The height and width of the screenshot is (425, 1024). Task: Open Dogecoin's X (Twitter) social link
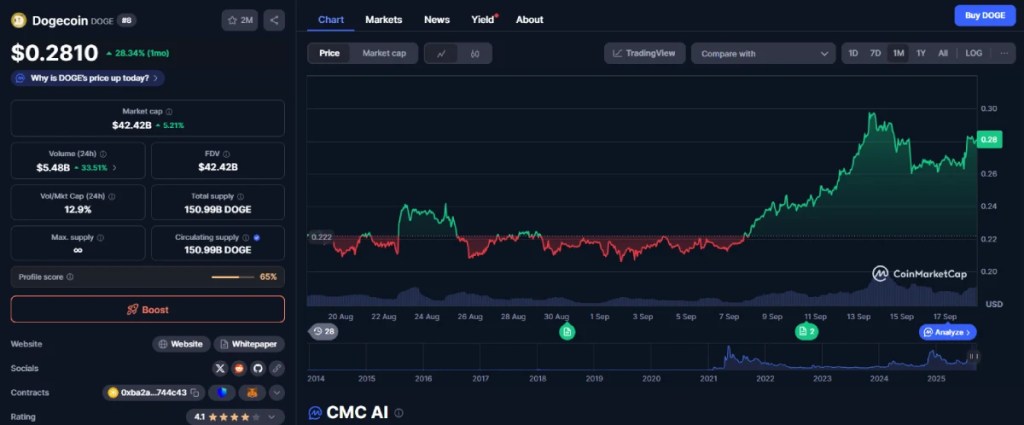click(x=221, y=368)
